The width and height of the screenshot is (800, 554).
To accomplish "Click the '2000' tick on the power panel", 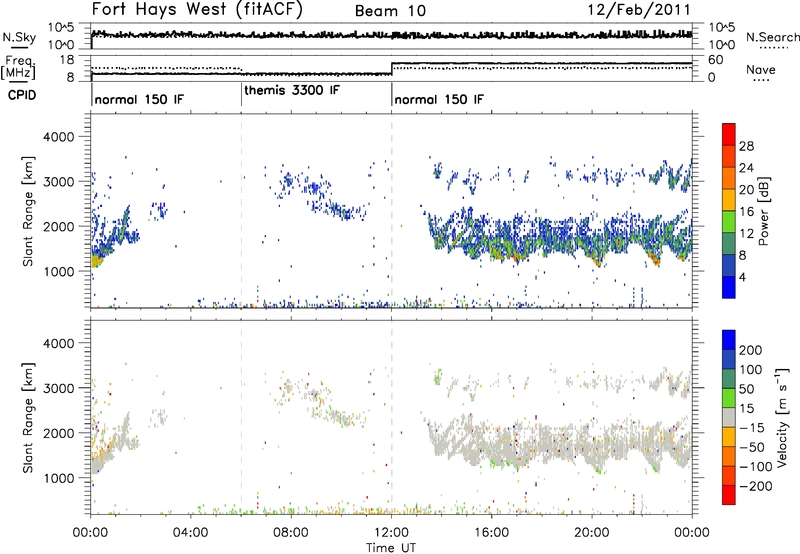I will pos(59,226).
